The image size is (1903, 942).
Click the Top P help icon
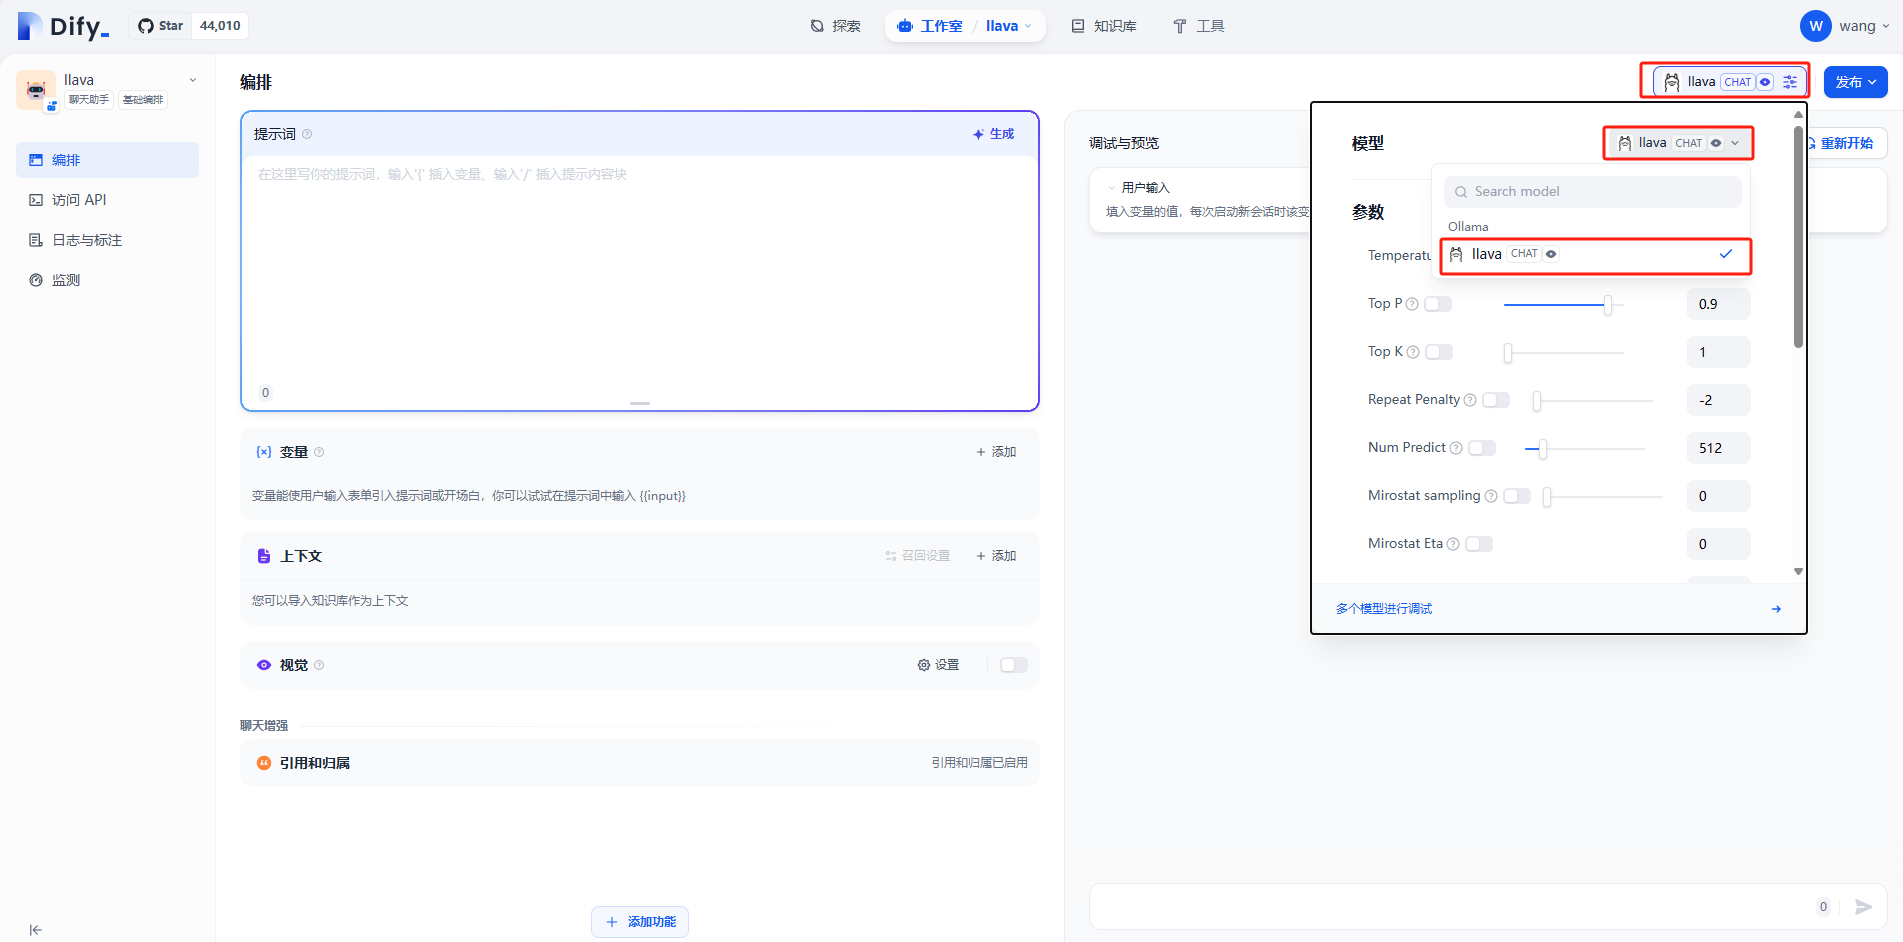tap(1412, 304)
